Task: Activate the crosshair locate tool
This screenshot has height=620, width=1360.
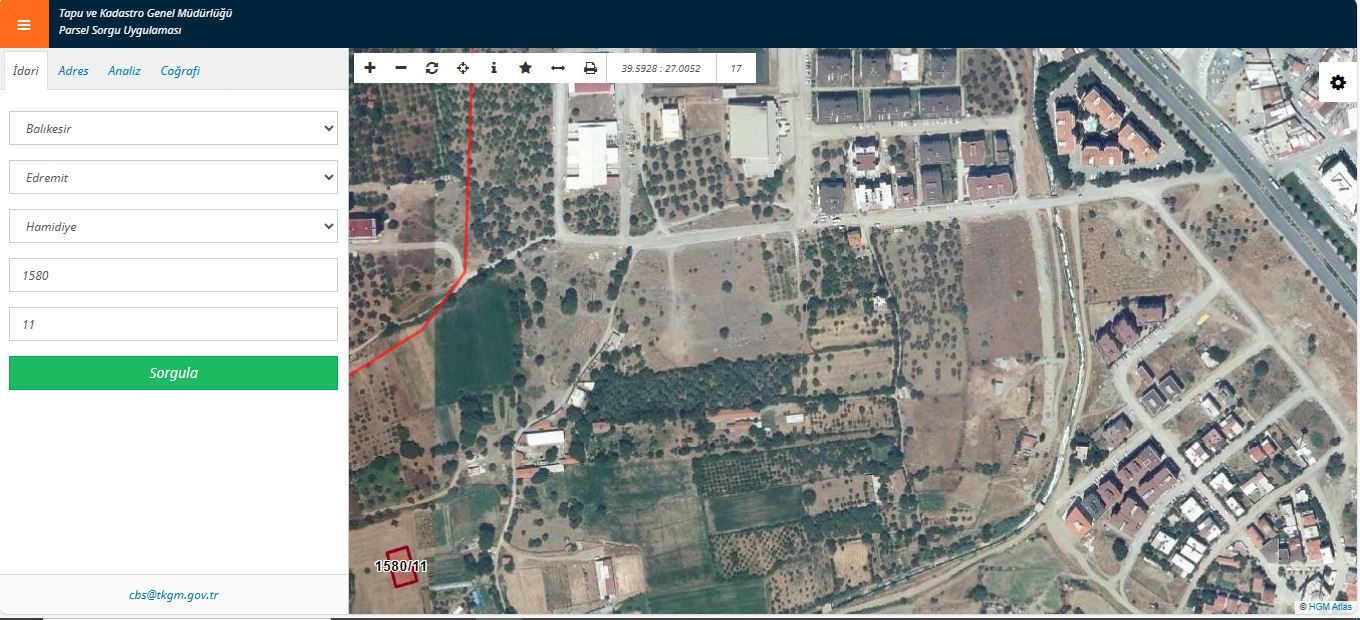Action: click(x=463, y=68)
